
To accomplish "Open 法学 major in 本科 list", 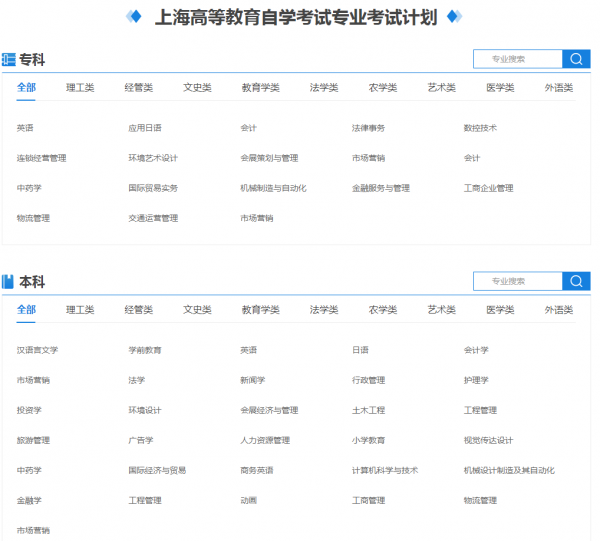I will pyautogui.click(x=137, y=380).
